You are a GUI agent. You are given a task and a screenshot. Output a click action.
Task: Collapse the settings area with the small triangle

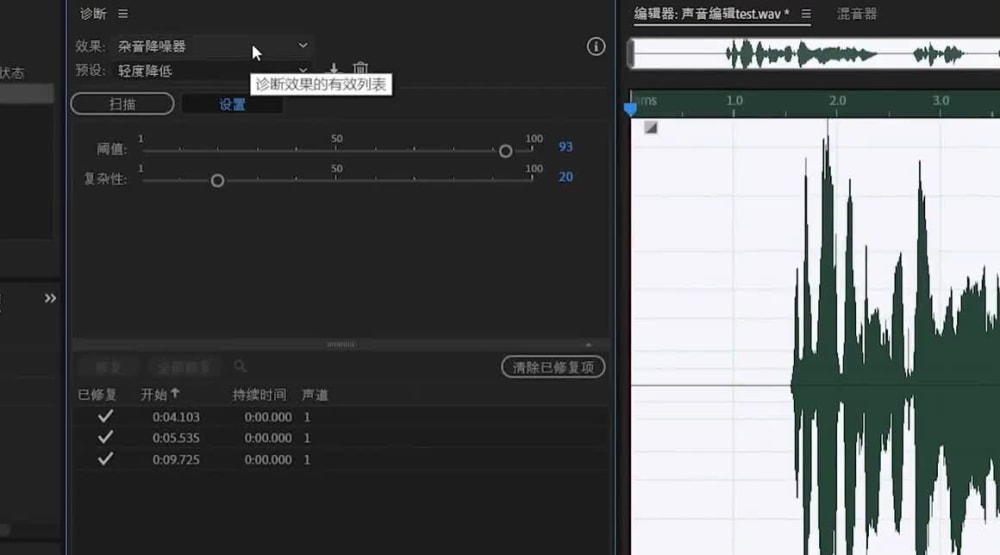point(588,344)
